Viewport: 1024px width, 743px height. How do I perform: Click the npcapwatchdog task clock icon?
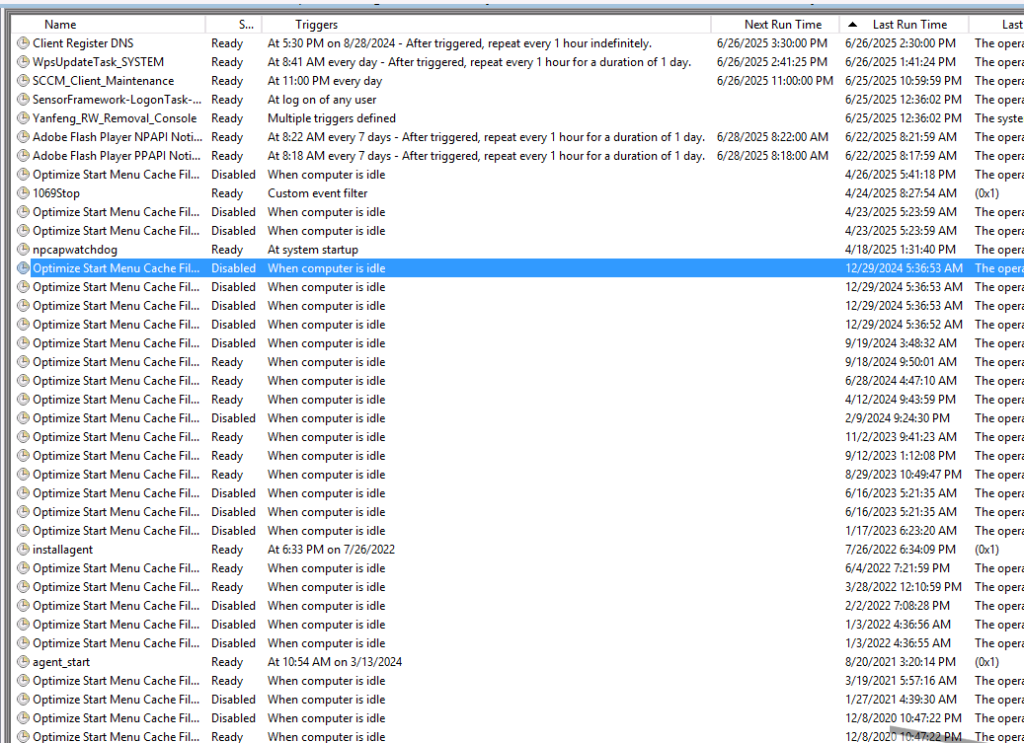[24, 249]
